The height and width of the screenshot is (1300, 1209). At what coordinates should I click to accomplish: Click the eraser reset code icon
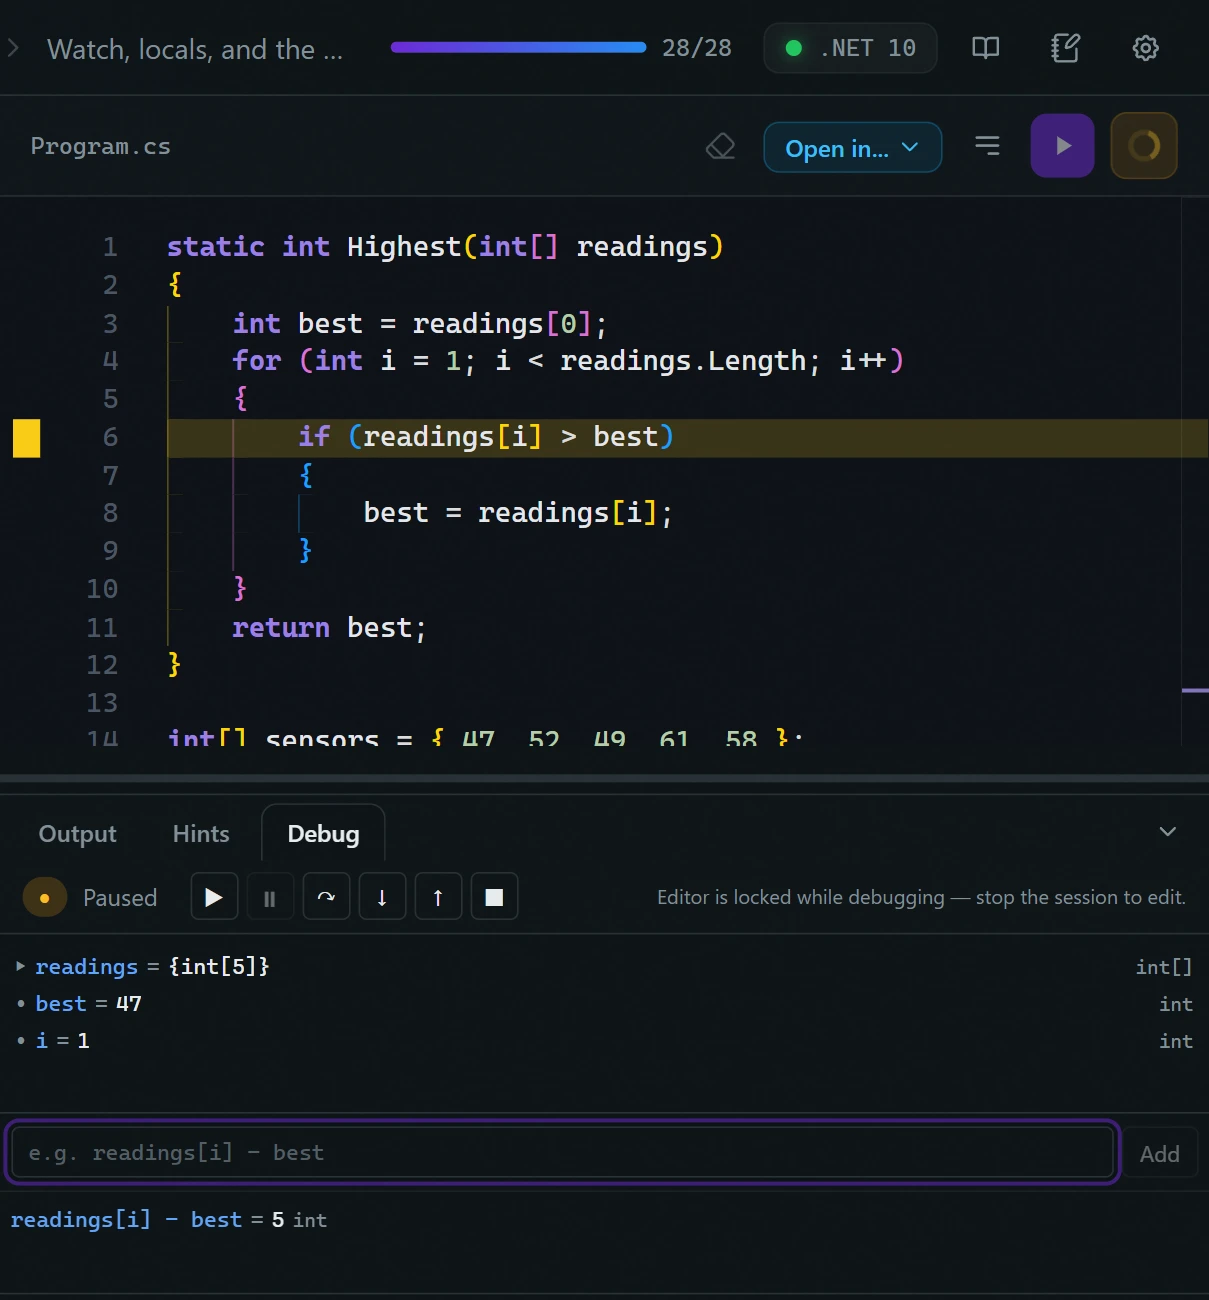pyautogui.click(x=720, y=147)
